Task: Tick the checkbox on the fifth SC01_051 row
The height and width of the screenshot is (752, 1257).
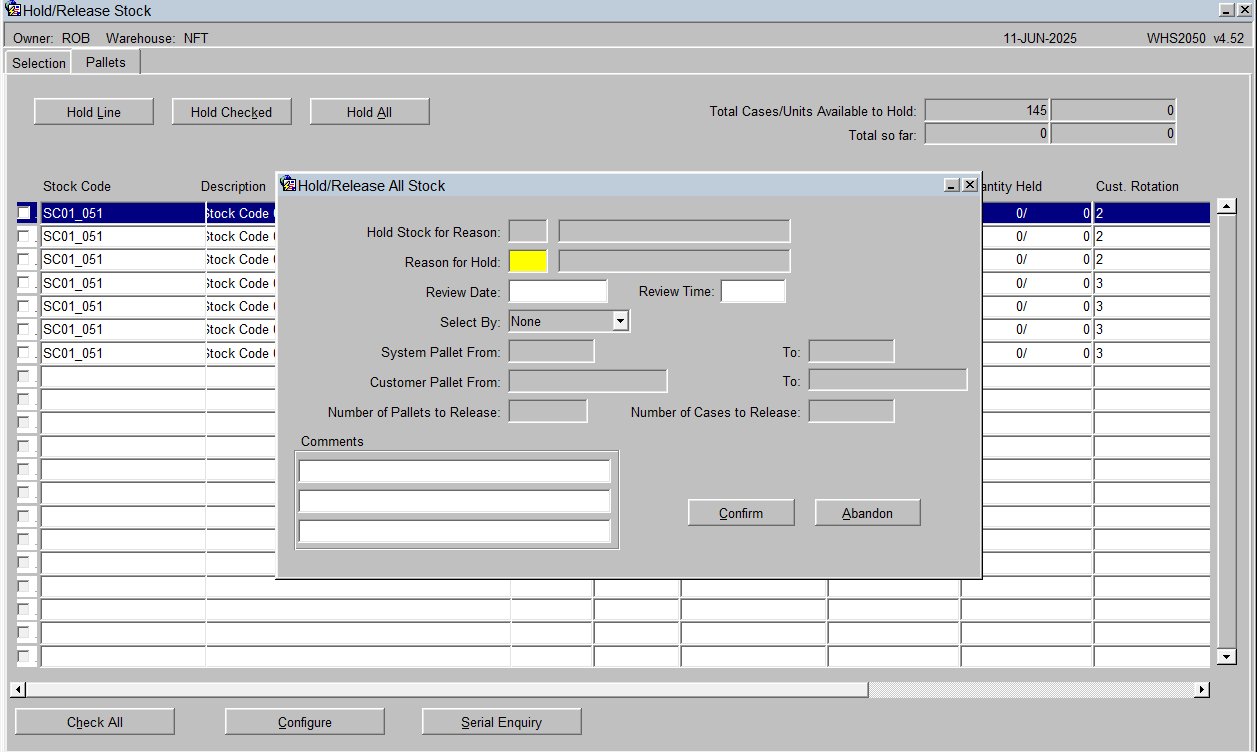Action: [24, 306]
